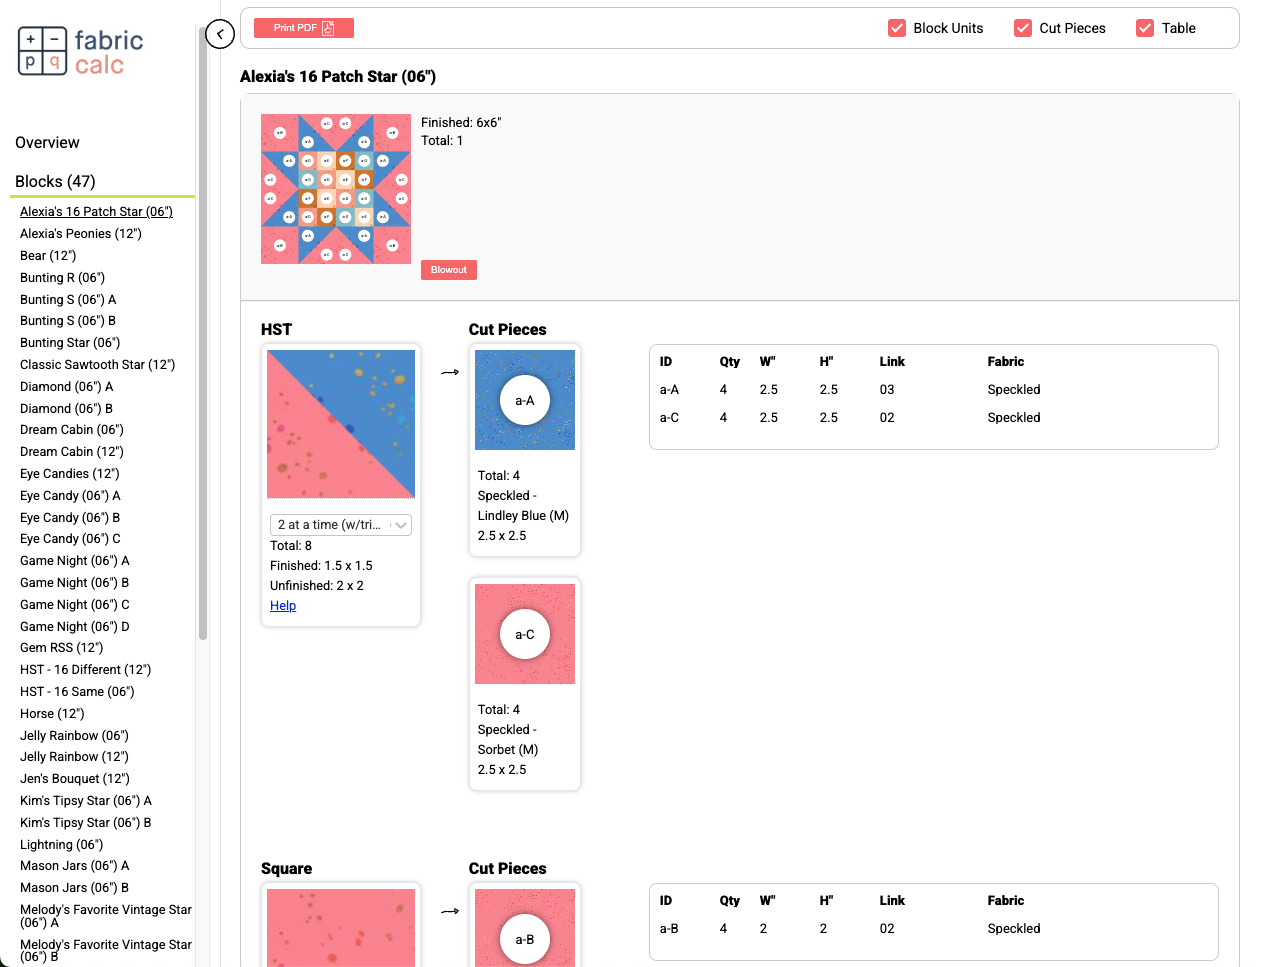The image size is (1268, 967).
Task: Open the Help link under HST
Action: coord(283,606)
